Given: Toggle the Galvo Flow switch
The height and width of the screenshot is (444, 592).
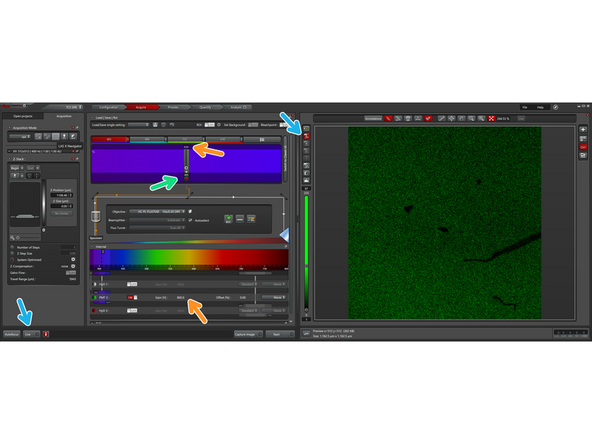Looking at the screenshot, I should click(71, 273).
